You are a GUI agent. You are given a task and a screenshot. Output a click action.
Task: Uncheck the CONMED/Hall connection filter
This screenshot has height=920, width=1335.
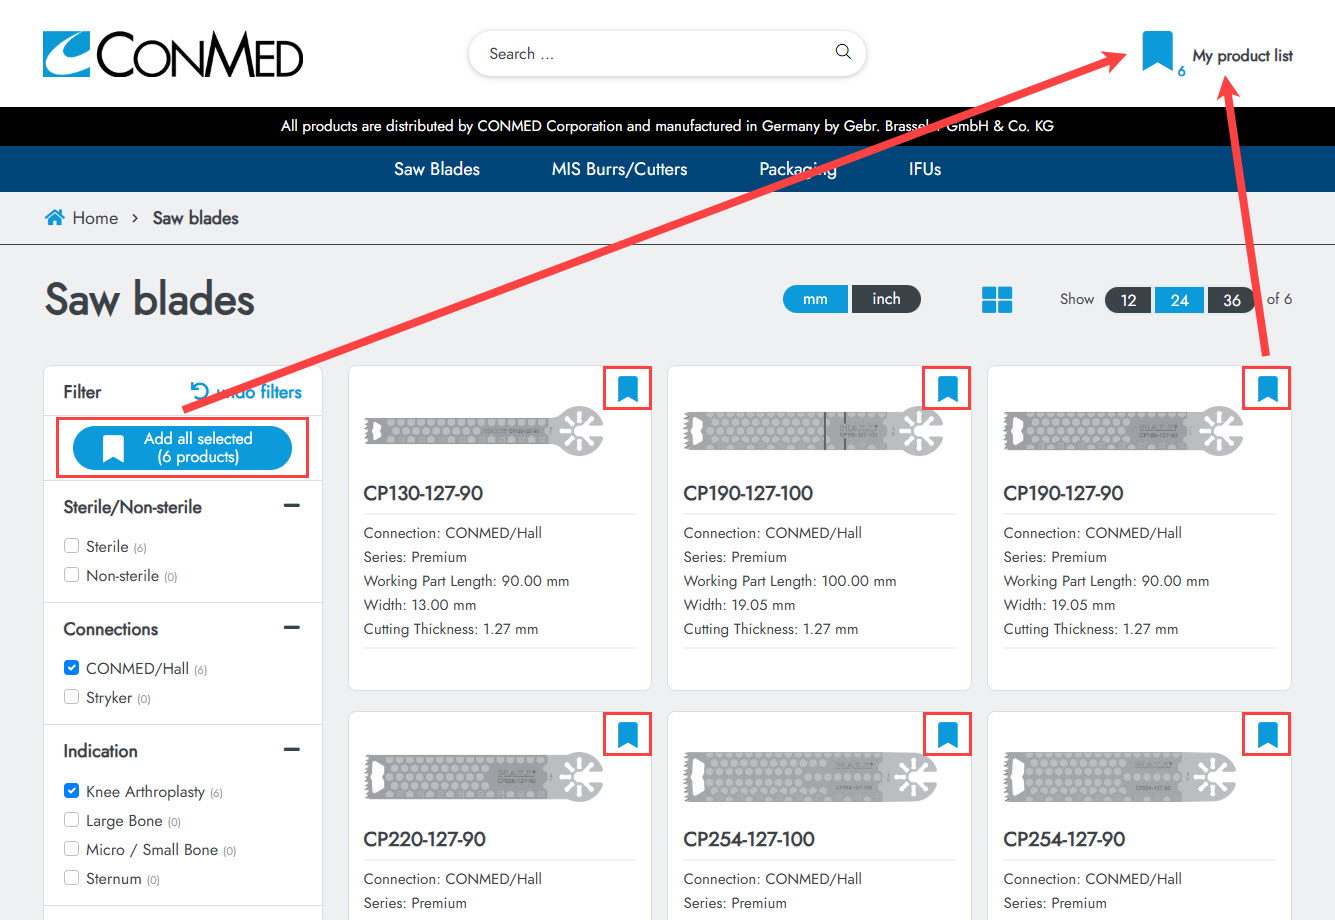point(72,668)
